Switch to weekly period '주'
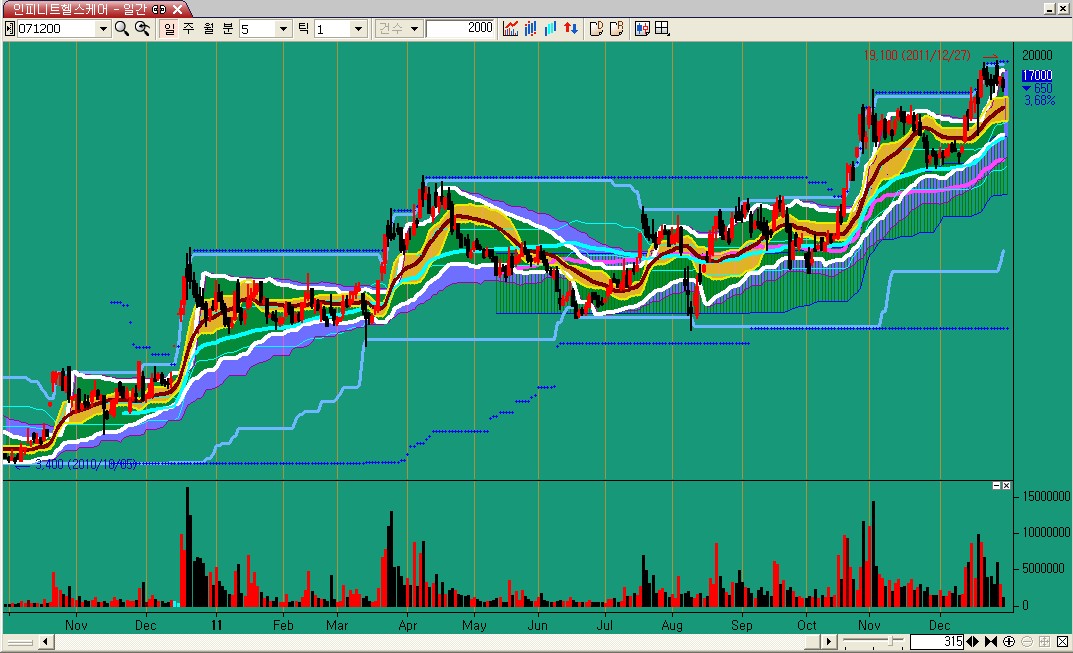Viewport: 1073px width, 653px height. pos(188,29)
